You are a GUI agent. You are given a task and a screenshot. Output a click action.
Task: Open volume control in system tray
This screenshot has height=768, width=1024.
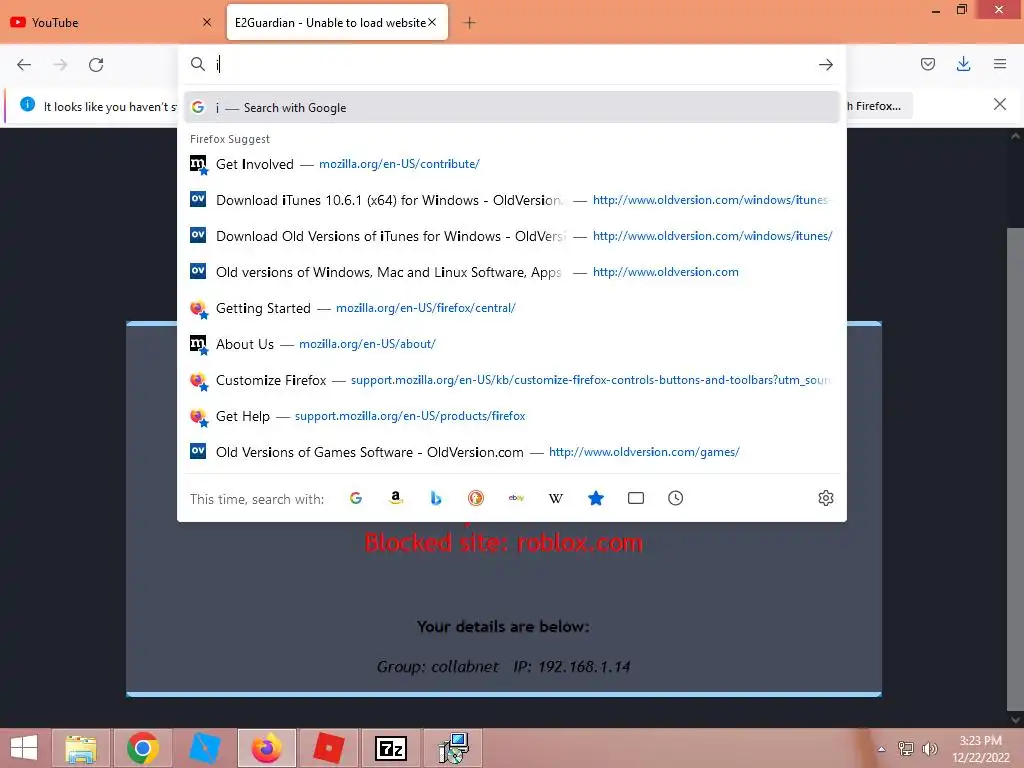point(929,749)
